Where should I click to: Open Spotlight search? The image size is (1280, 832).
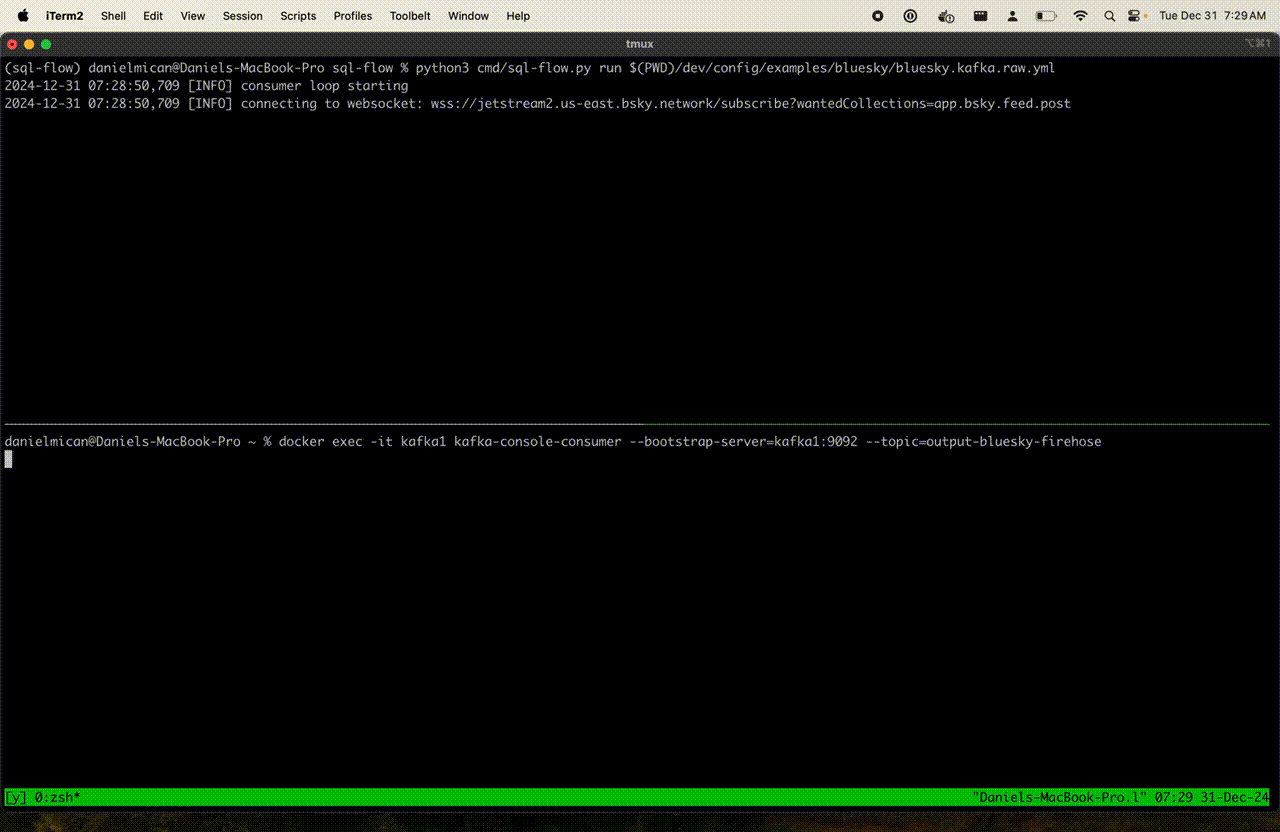[x=1109, y=16]
